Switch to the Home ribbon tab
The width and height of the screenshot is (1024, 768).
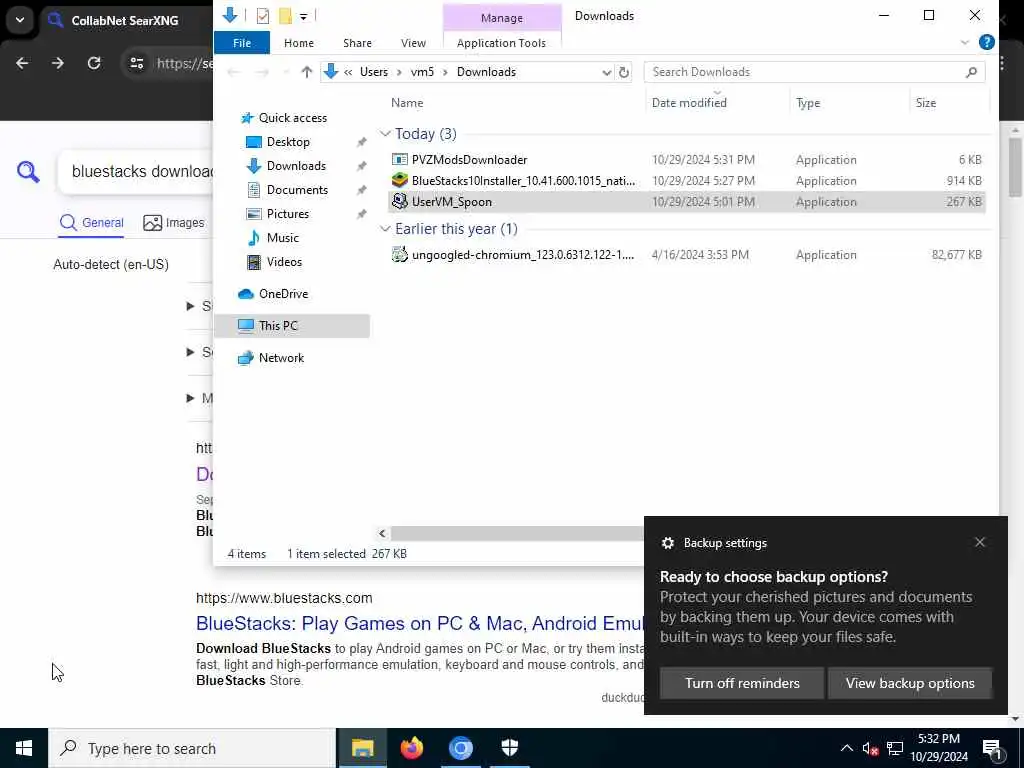(x=298, y=43)
